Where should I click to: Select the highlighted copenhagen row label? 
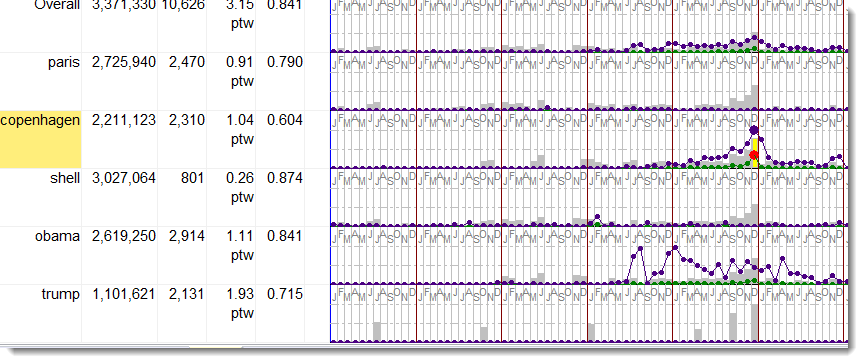point(41,139)
